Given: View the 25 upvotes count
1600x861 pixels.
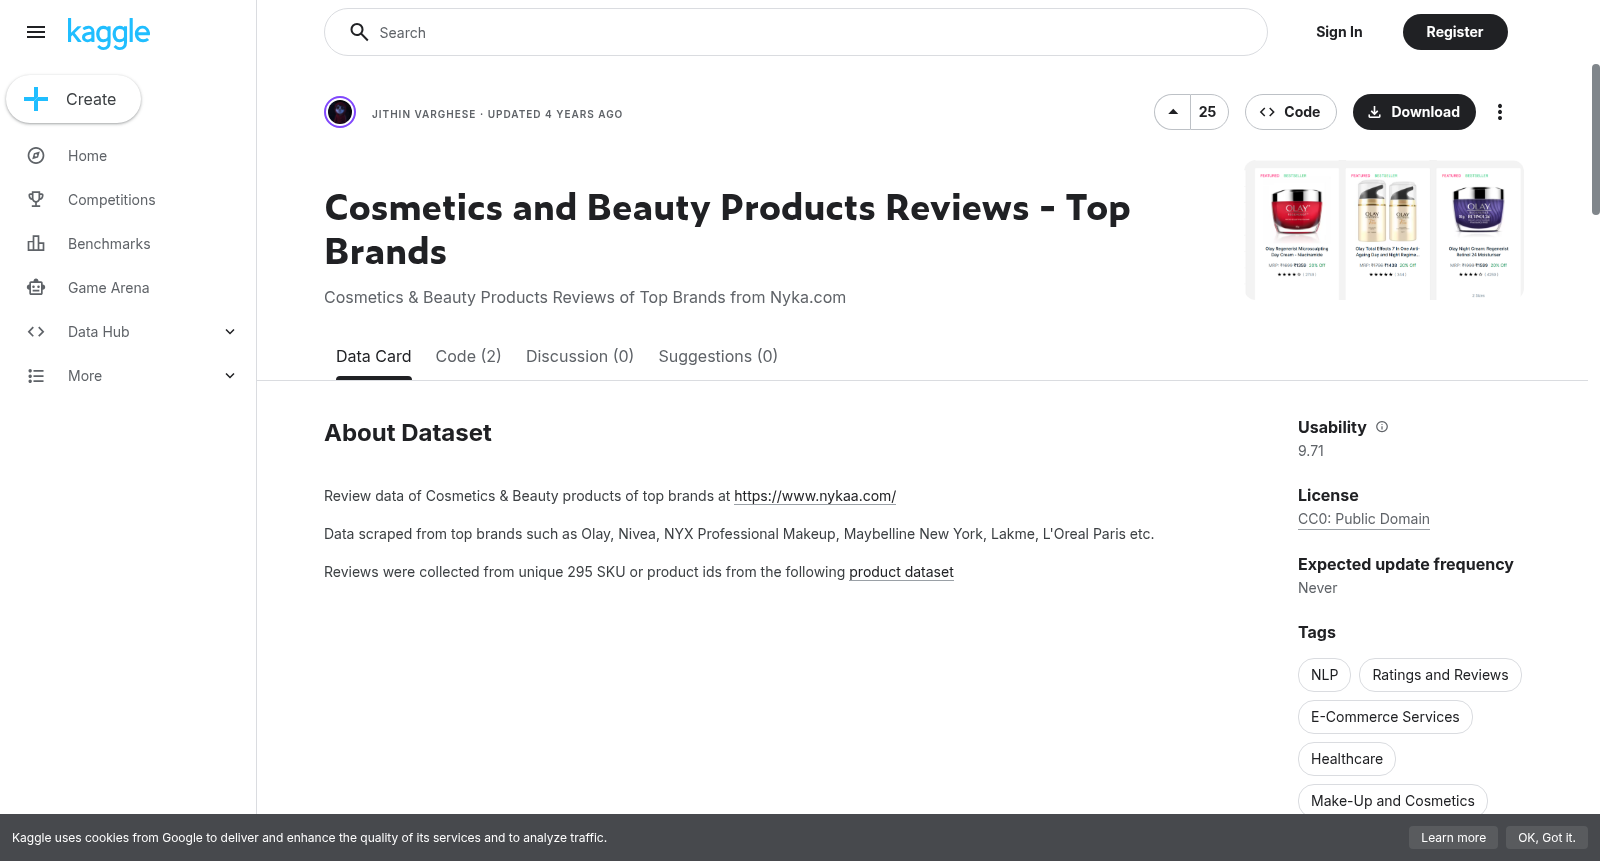Looking at the screenshot, I should pyautogui.click(x=1208, y=112).
